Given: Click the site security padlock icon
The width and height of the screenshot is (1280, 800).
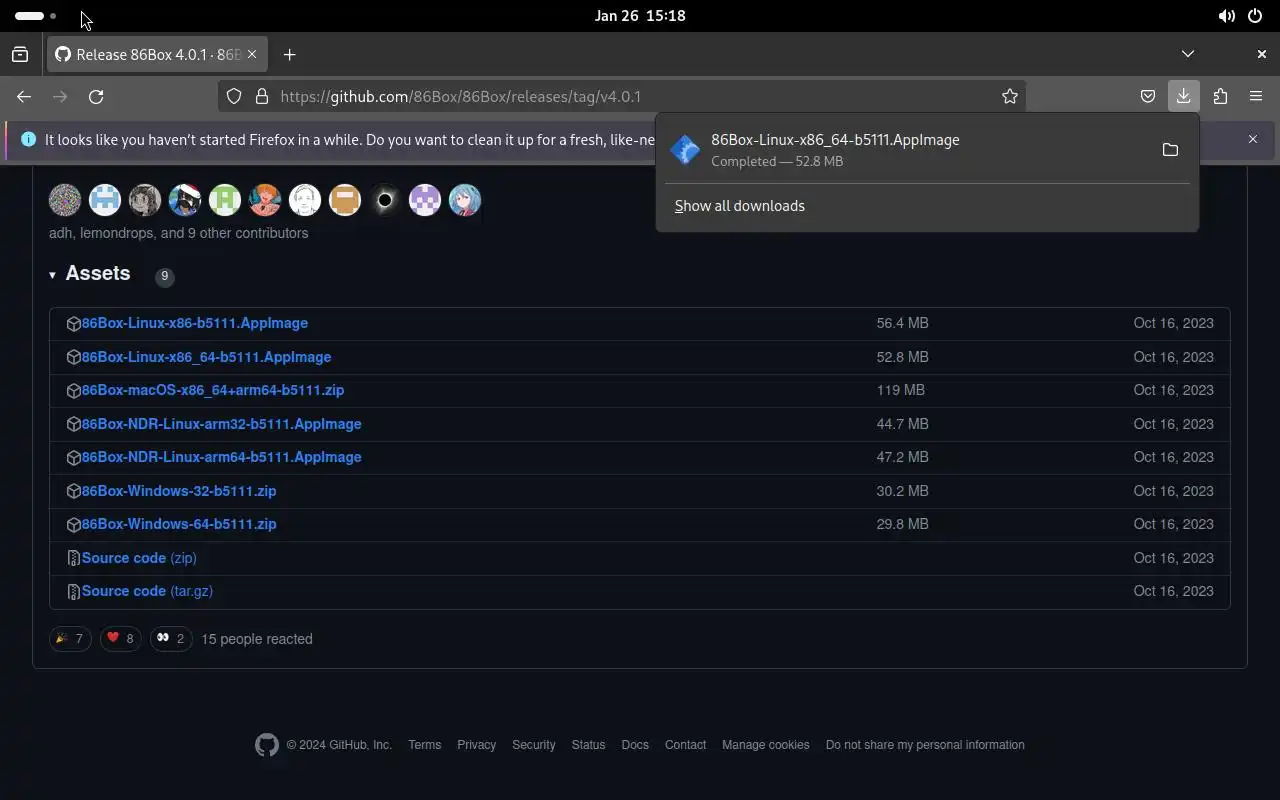Looking at the screenshot, I should [262, 96].
